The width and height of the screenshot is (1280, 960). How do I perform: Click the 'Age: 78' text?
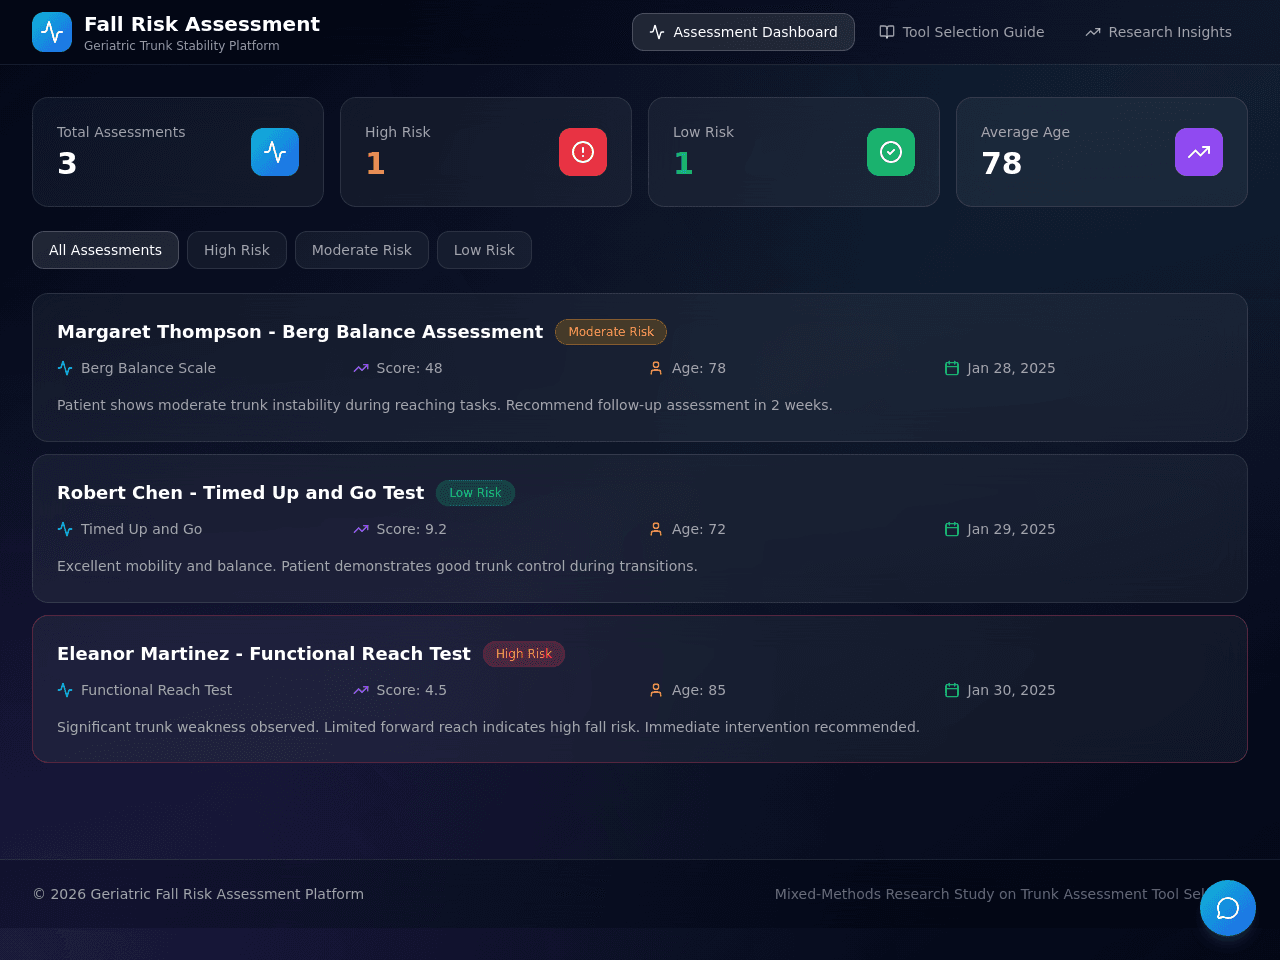coord(699,368)
